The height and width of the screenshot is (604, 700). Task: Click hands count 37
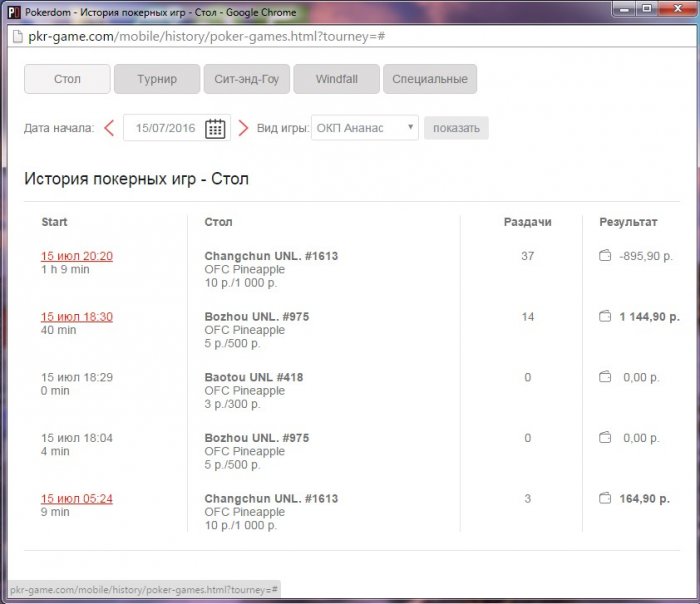[528, 256]
